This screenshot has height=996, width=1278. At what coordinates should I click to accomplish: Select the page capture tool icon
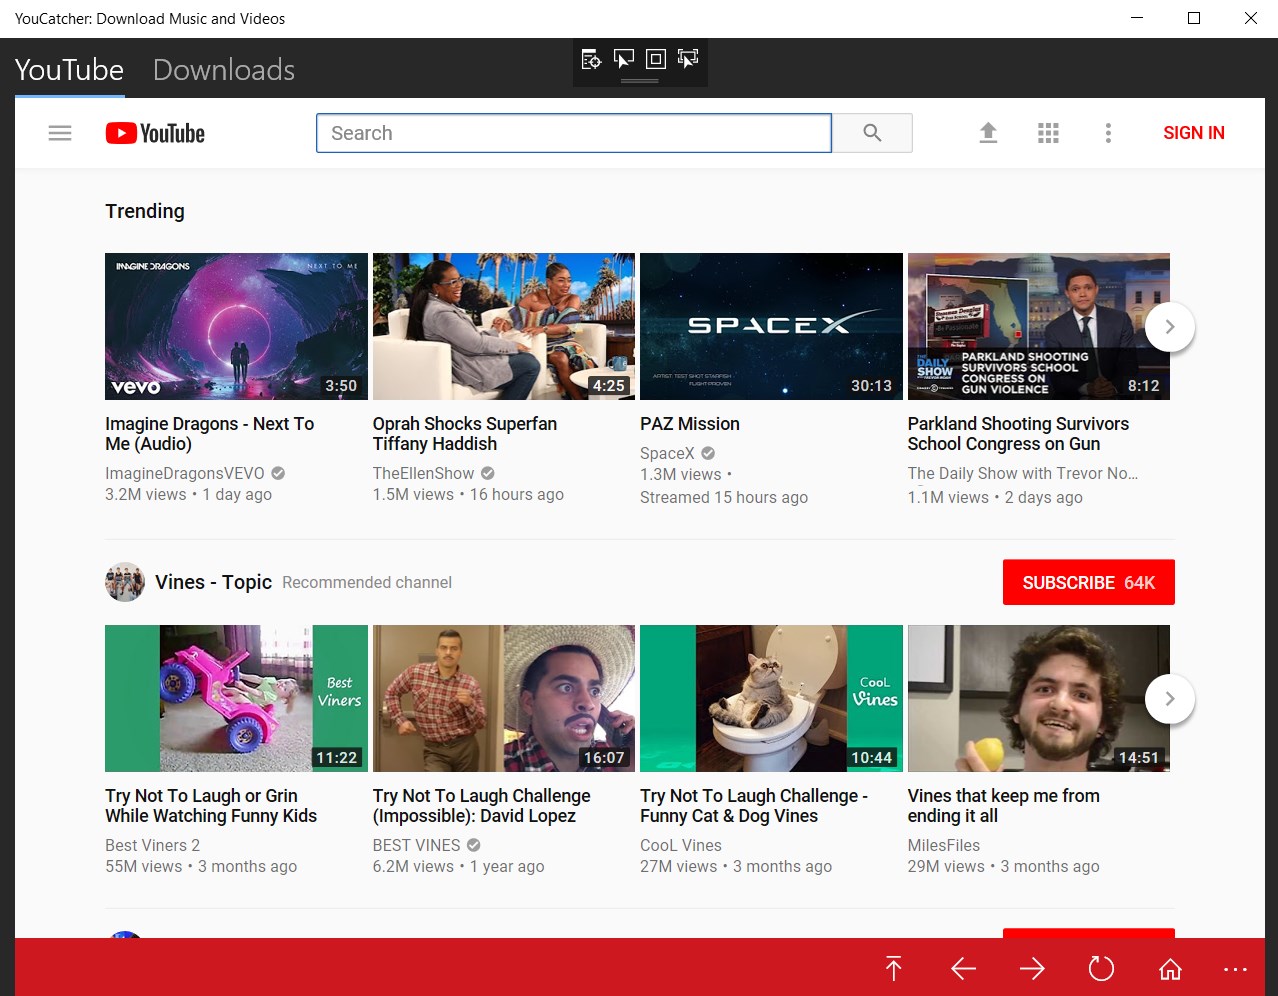[592, 58]
